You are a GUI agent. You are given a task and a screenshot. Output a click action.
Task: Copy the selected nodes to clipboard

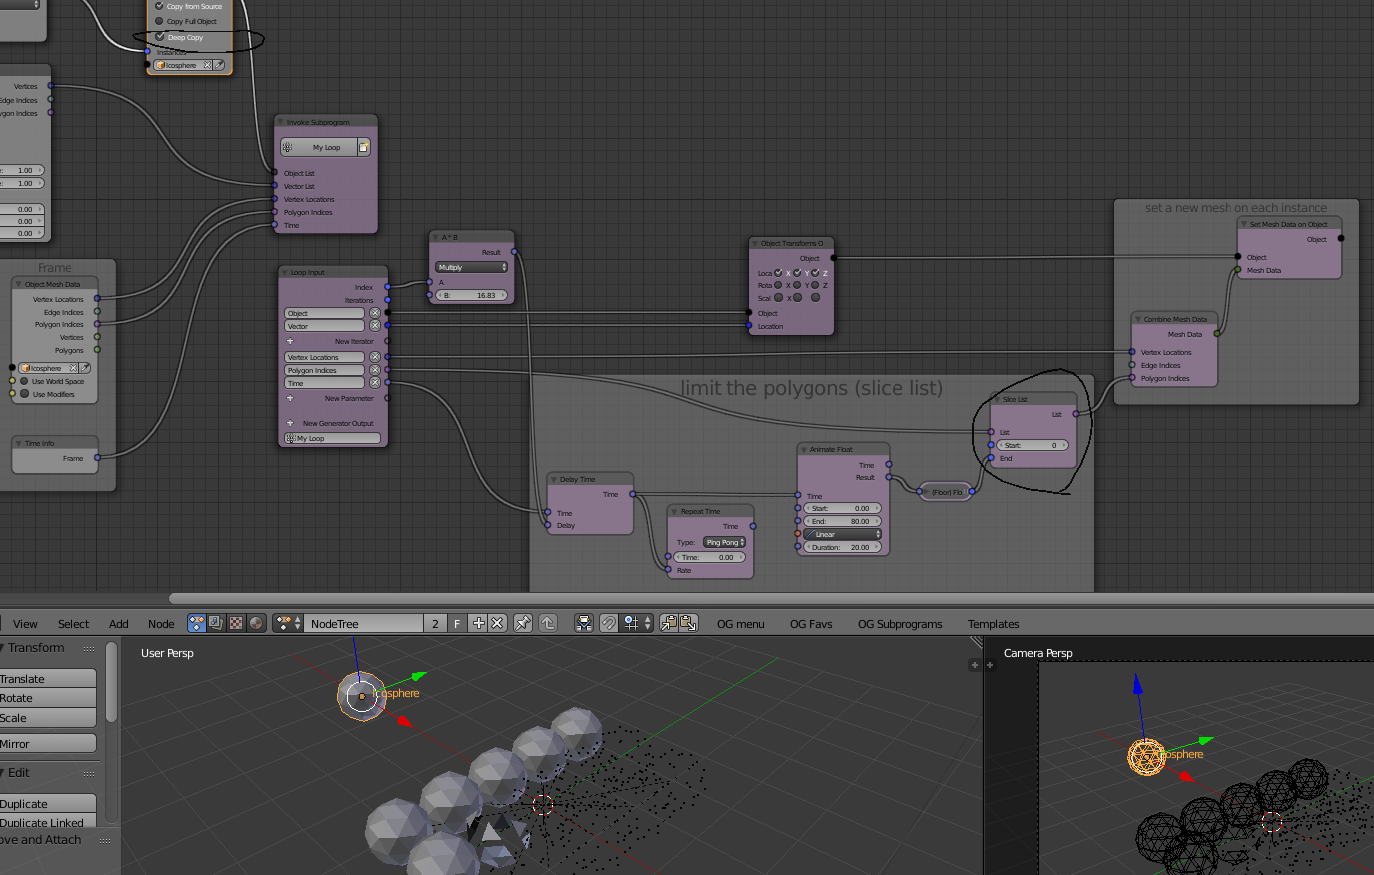669,623
